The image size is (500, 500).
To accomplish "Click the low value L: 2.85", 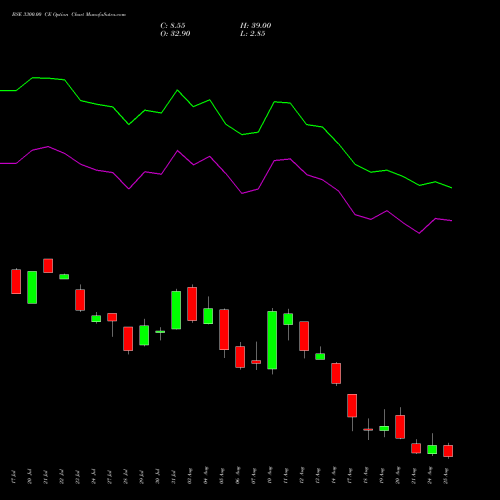I will click(x=253, y=34).
